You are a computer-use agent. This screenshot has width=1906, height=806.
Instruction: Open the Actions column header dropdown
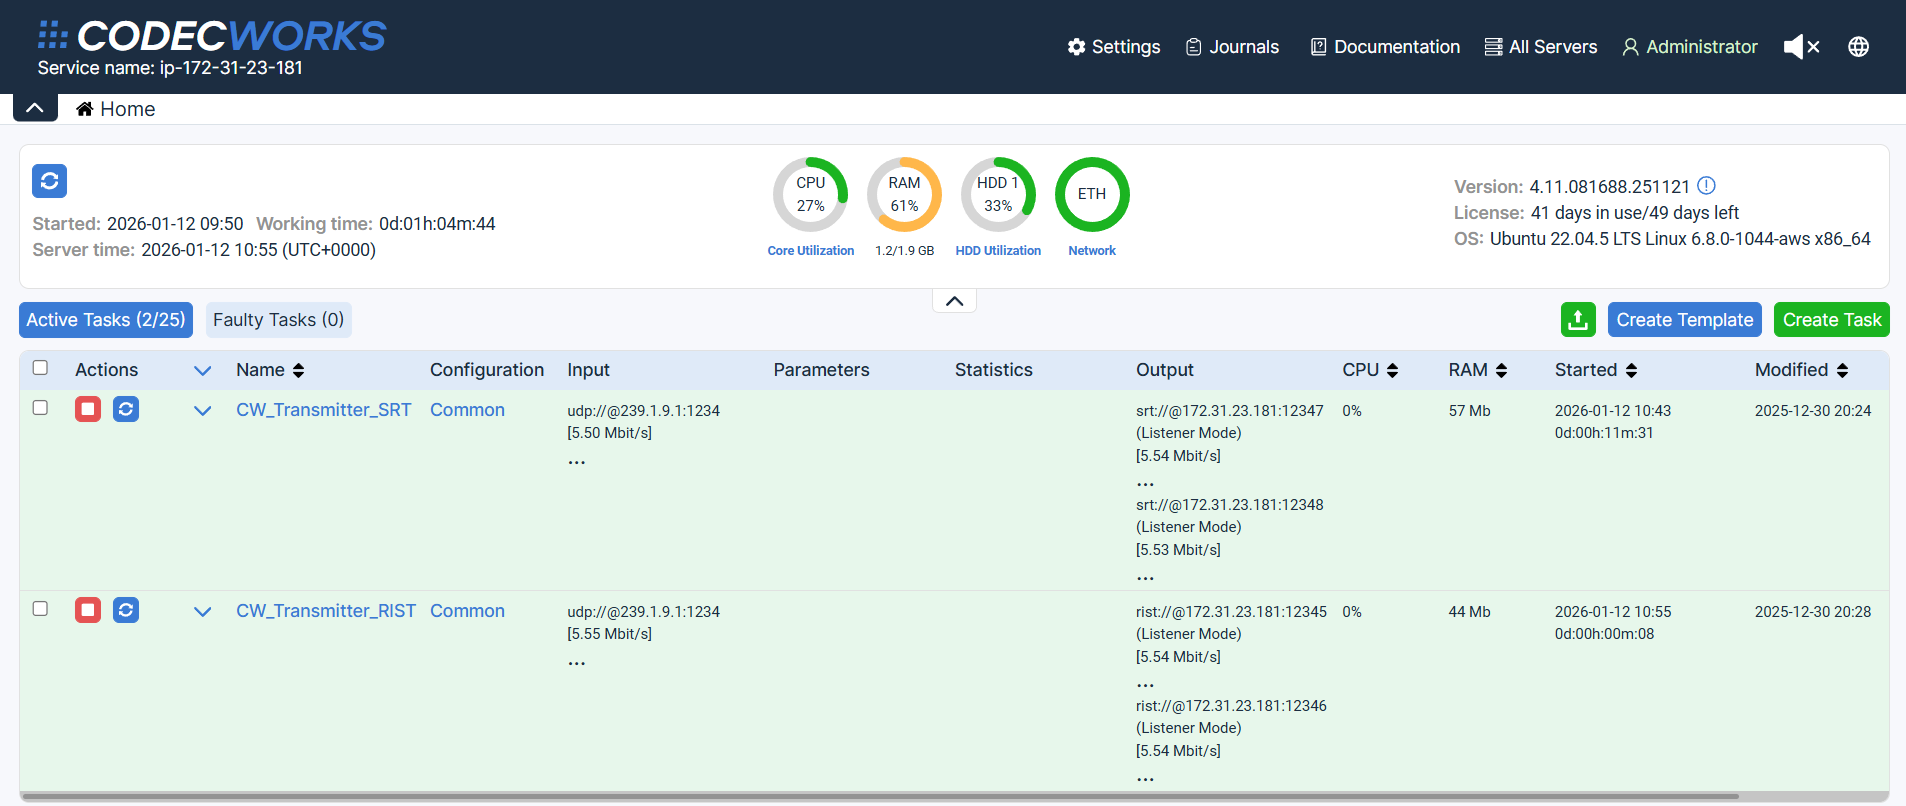pos(202,371)
